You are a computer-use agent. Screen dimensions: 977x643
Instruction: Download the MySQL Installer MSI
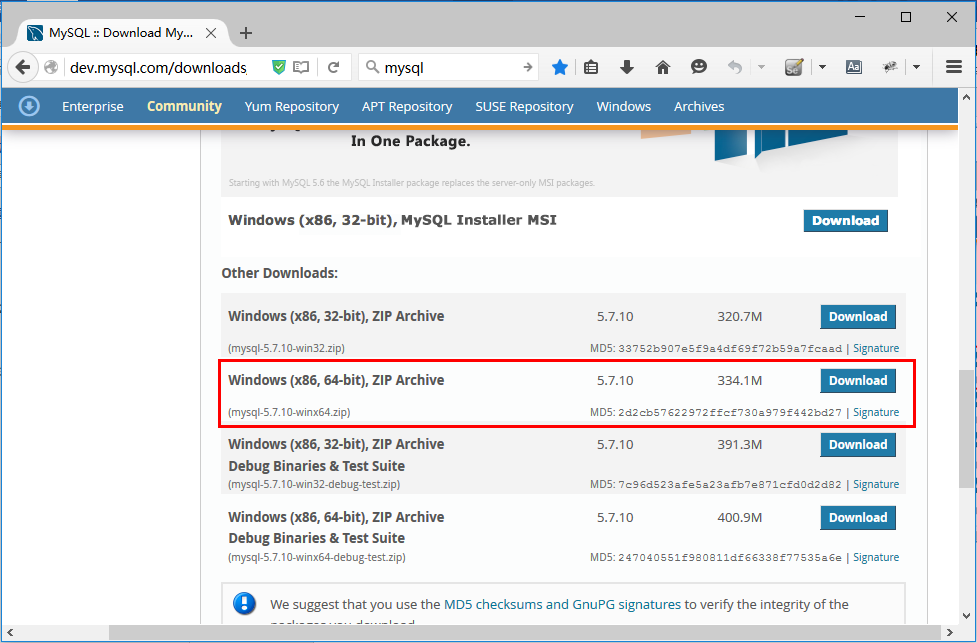[x=846, y=221]
